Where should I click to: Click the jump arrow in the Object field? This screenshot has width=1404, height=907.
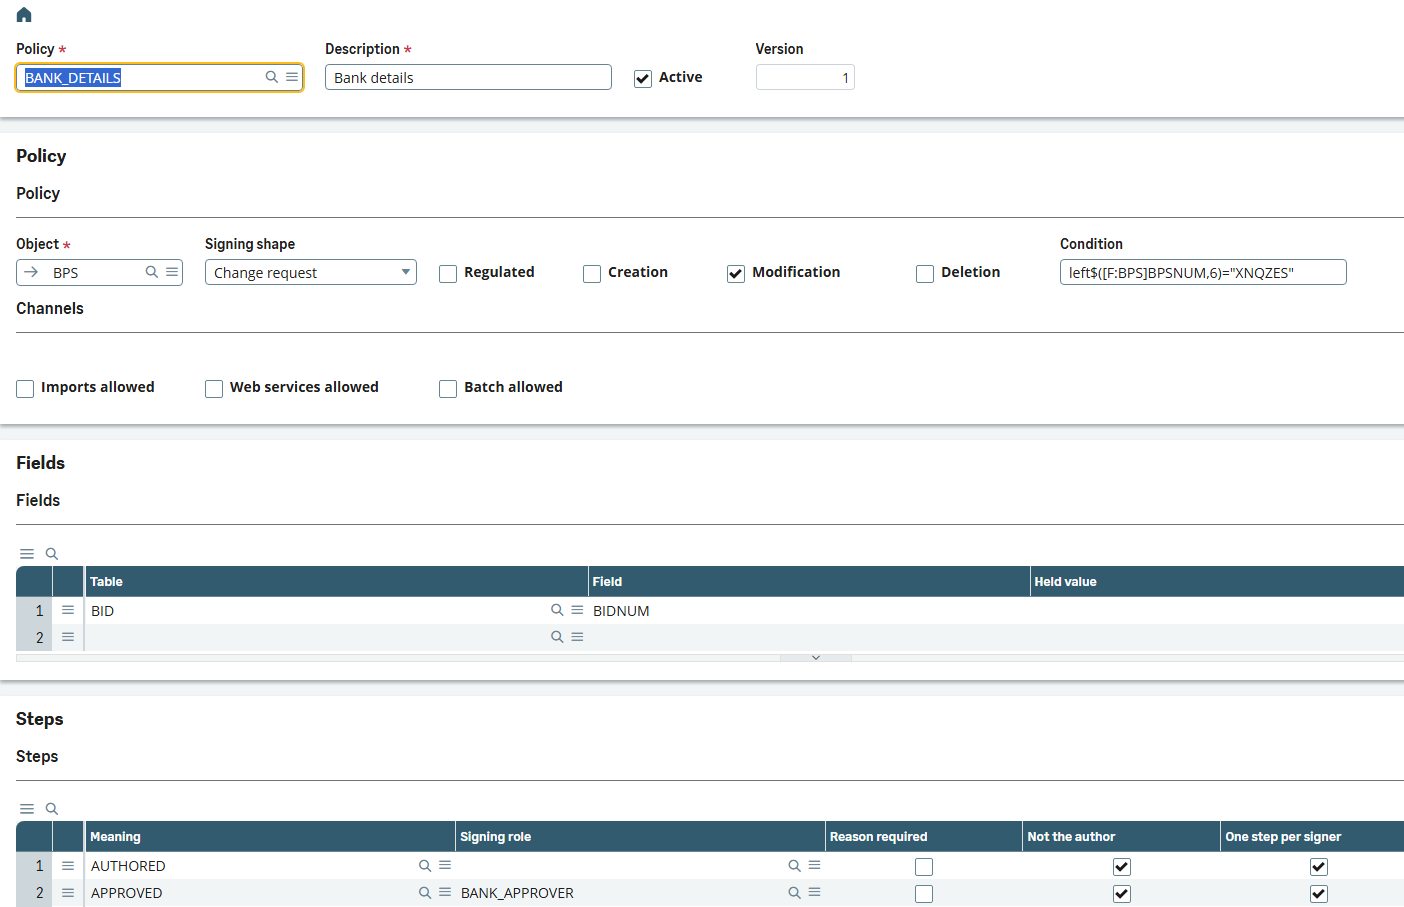[x=31, y=272]
